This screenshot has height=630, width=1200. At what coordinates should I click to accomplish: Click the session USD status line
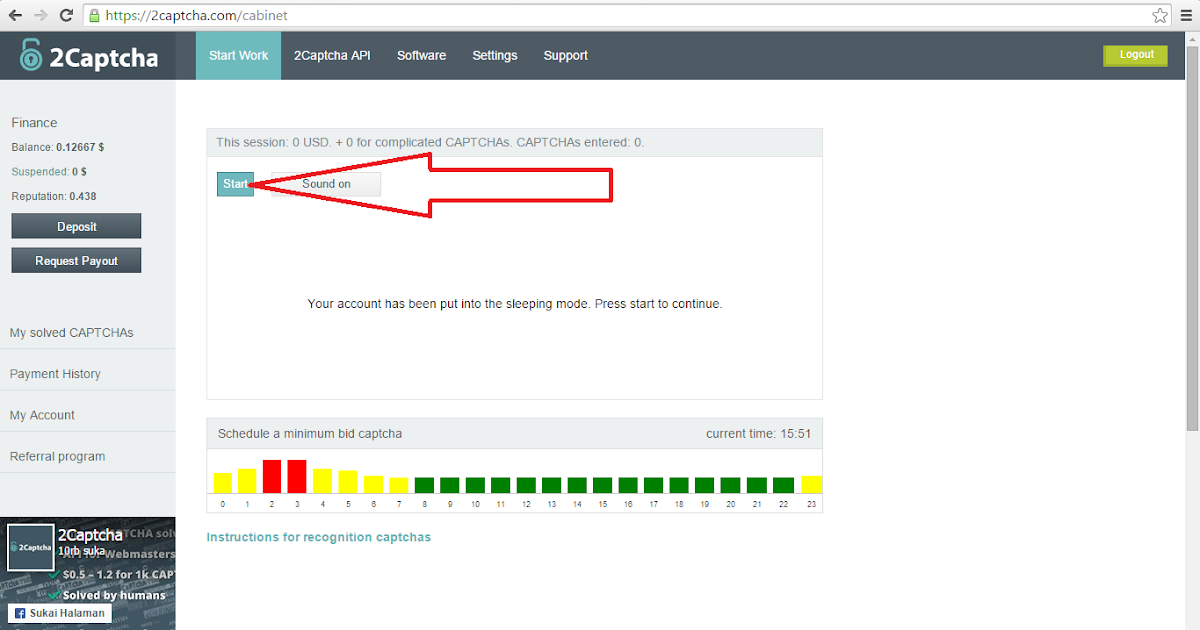[430, 143]
